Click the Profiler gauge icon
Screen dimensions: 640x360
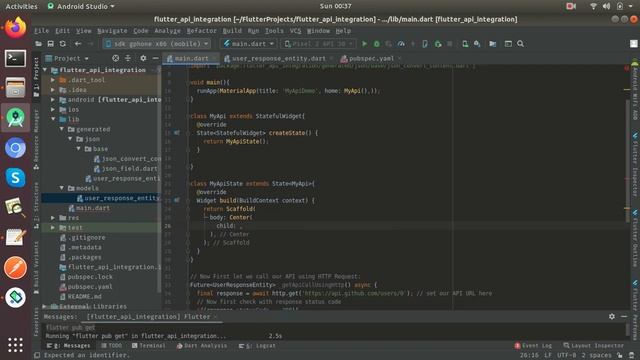click(401, 44)
